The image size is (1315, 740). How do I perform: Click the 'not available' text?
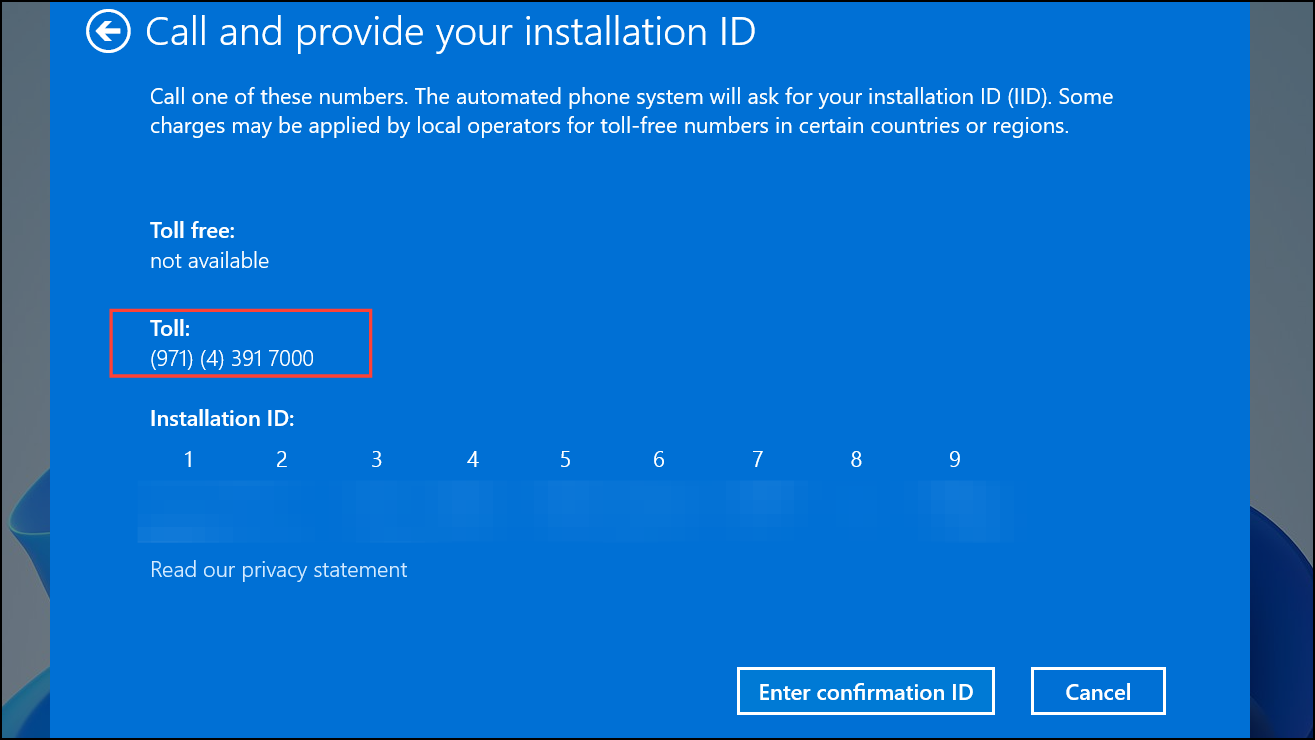(x=210, y=261)
